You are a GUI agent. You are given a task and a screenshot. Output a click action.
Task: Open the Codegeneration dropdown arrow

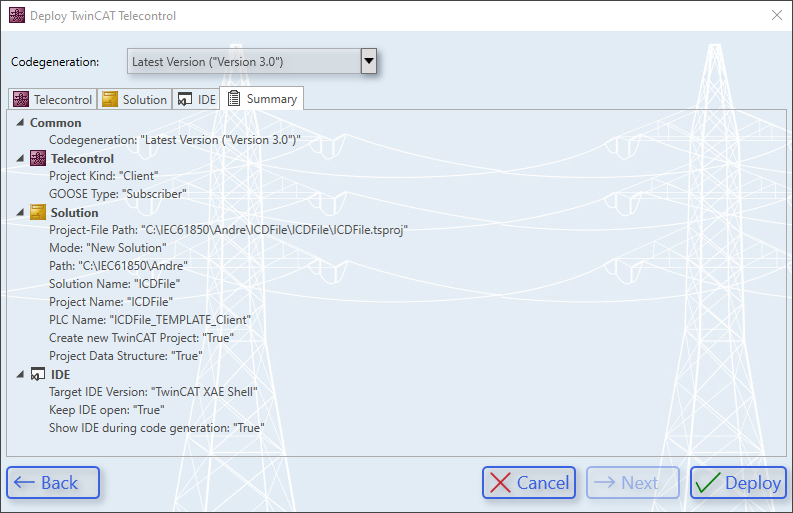point(369,61)
